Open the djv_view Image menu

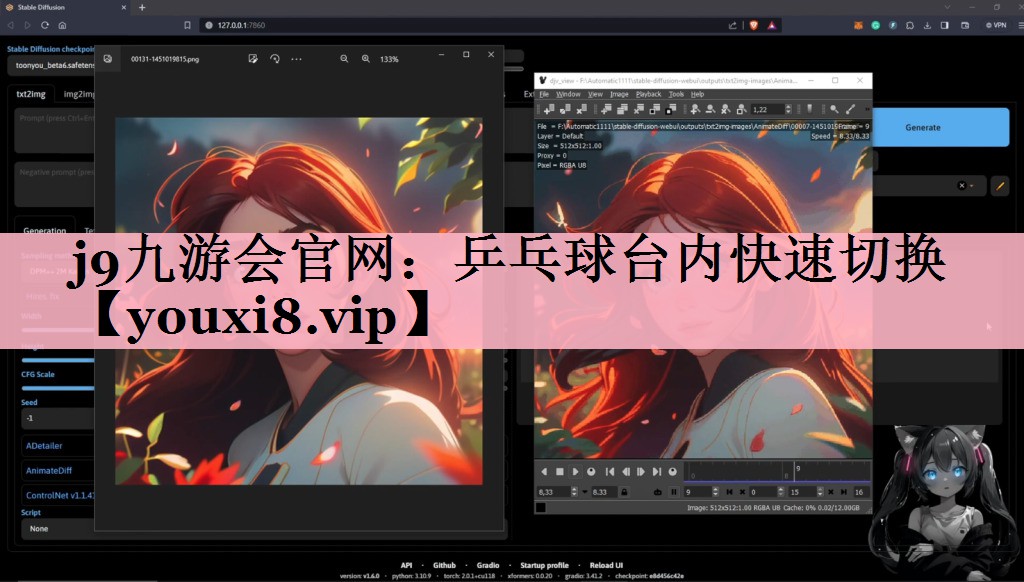pos(618,94)
